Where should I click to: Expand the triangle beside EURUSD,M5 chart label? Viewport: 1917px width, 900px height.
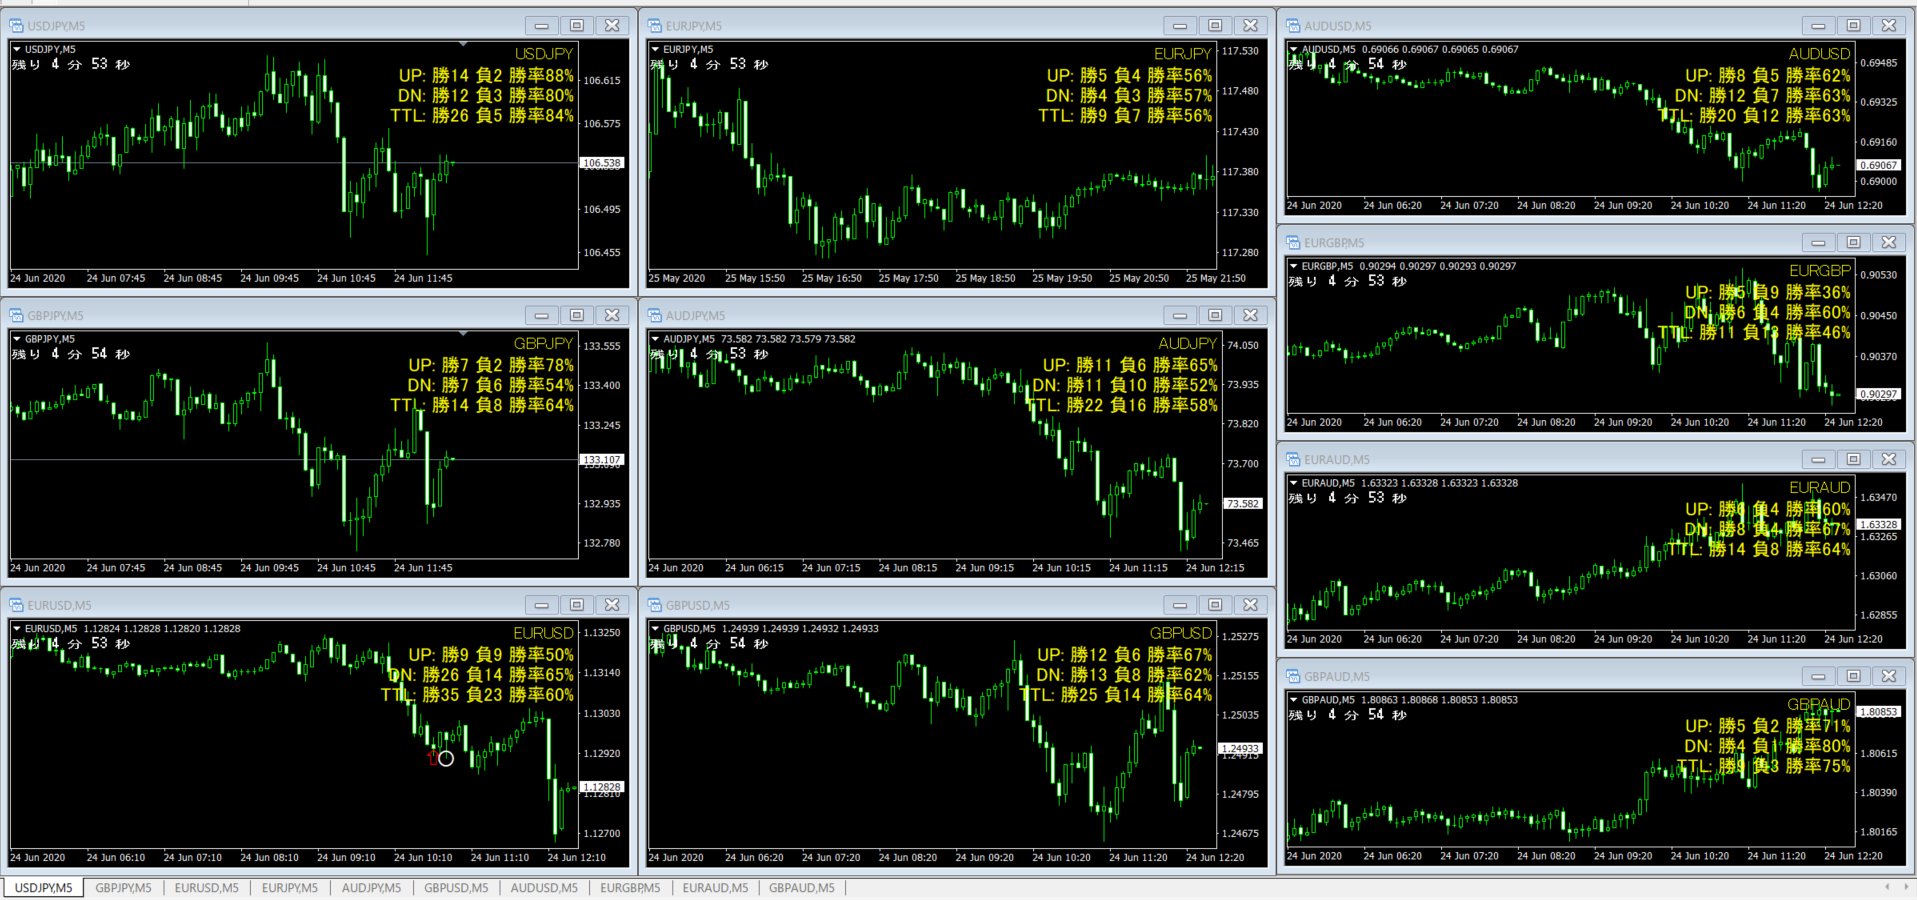point(17,629)
